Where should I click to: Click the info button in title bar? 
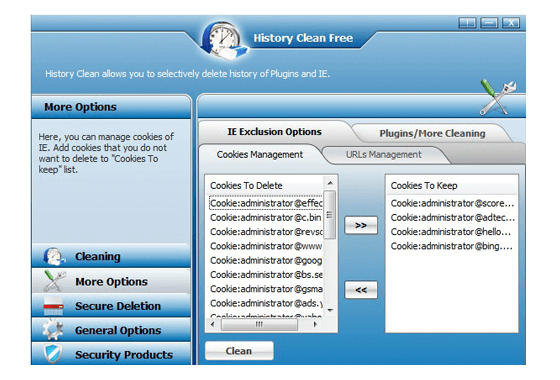pyautogui.click(x=467, y=23)
